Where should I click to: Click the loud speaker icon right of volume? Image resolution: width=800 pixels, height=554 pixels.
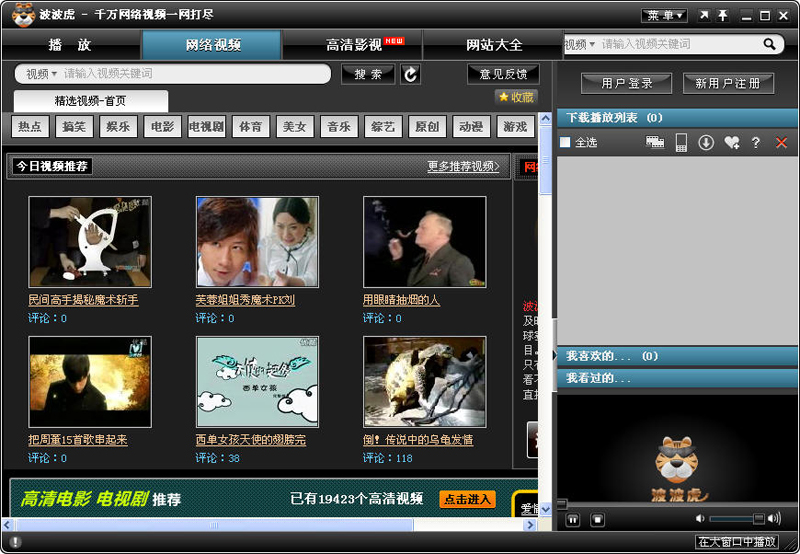774,518
